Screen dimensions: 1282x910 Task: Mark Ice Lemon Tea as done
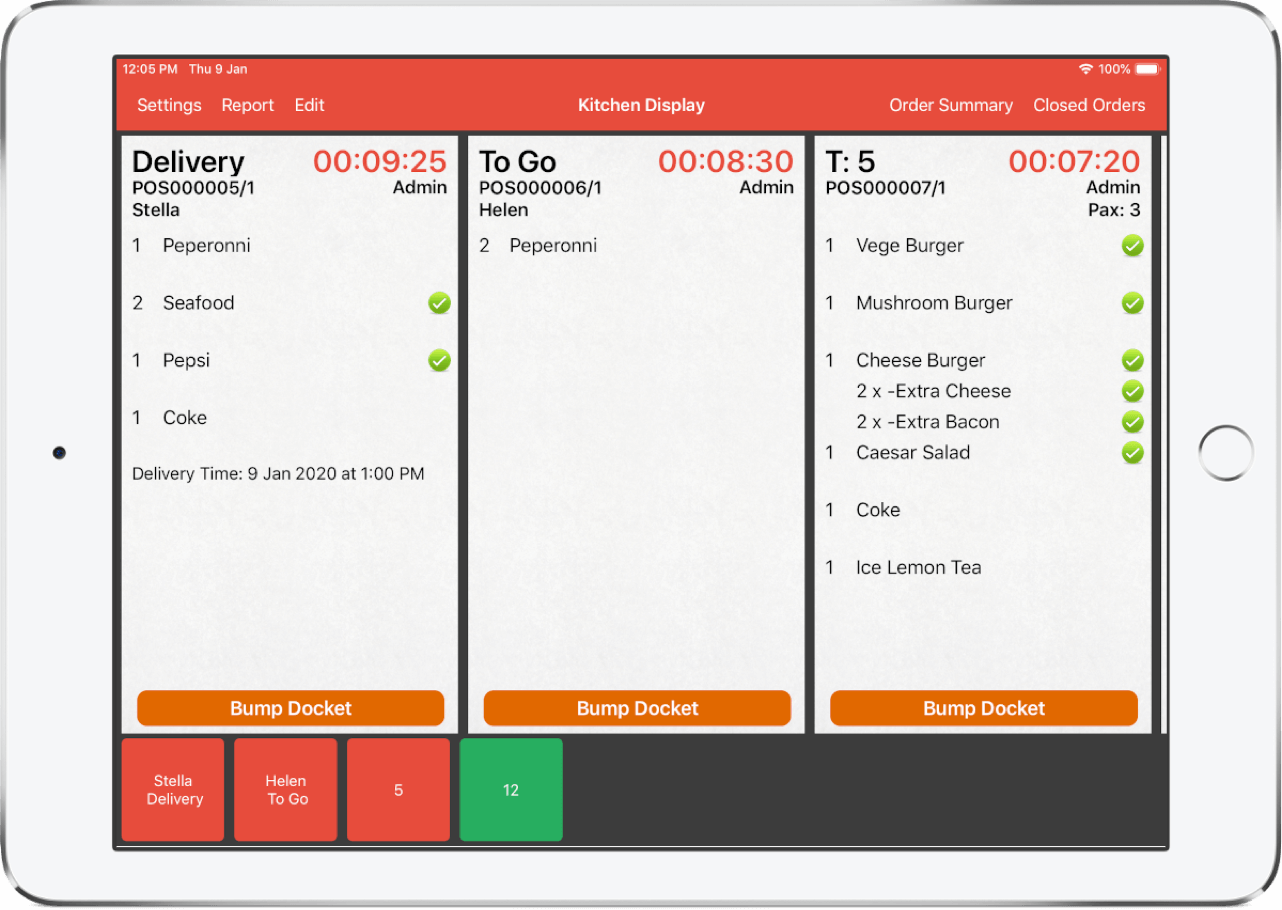click(x=984, y=568)
